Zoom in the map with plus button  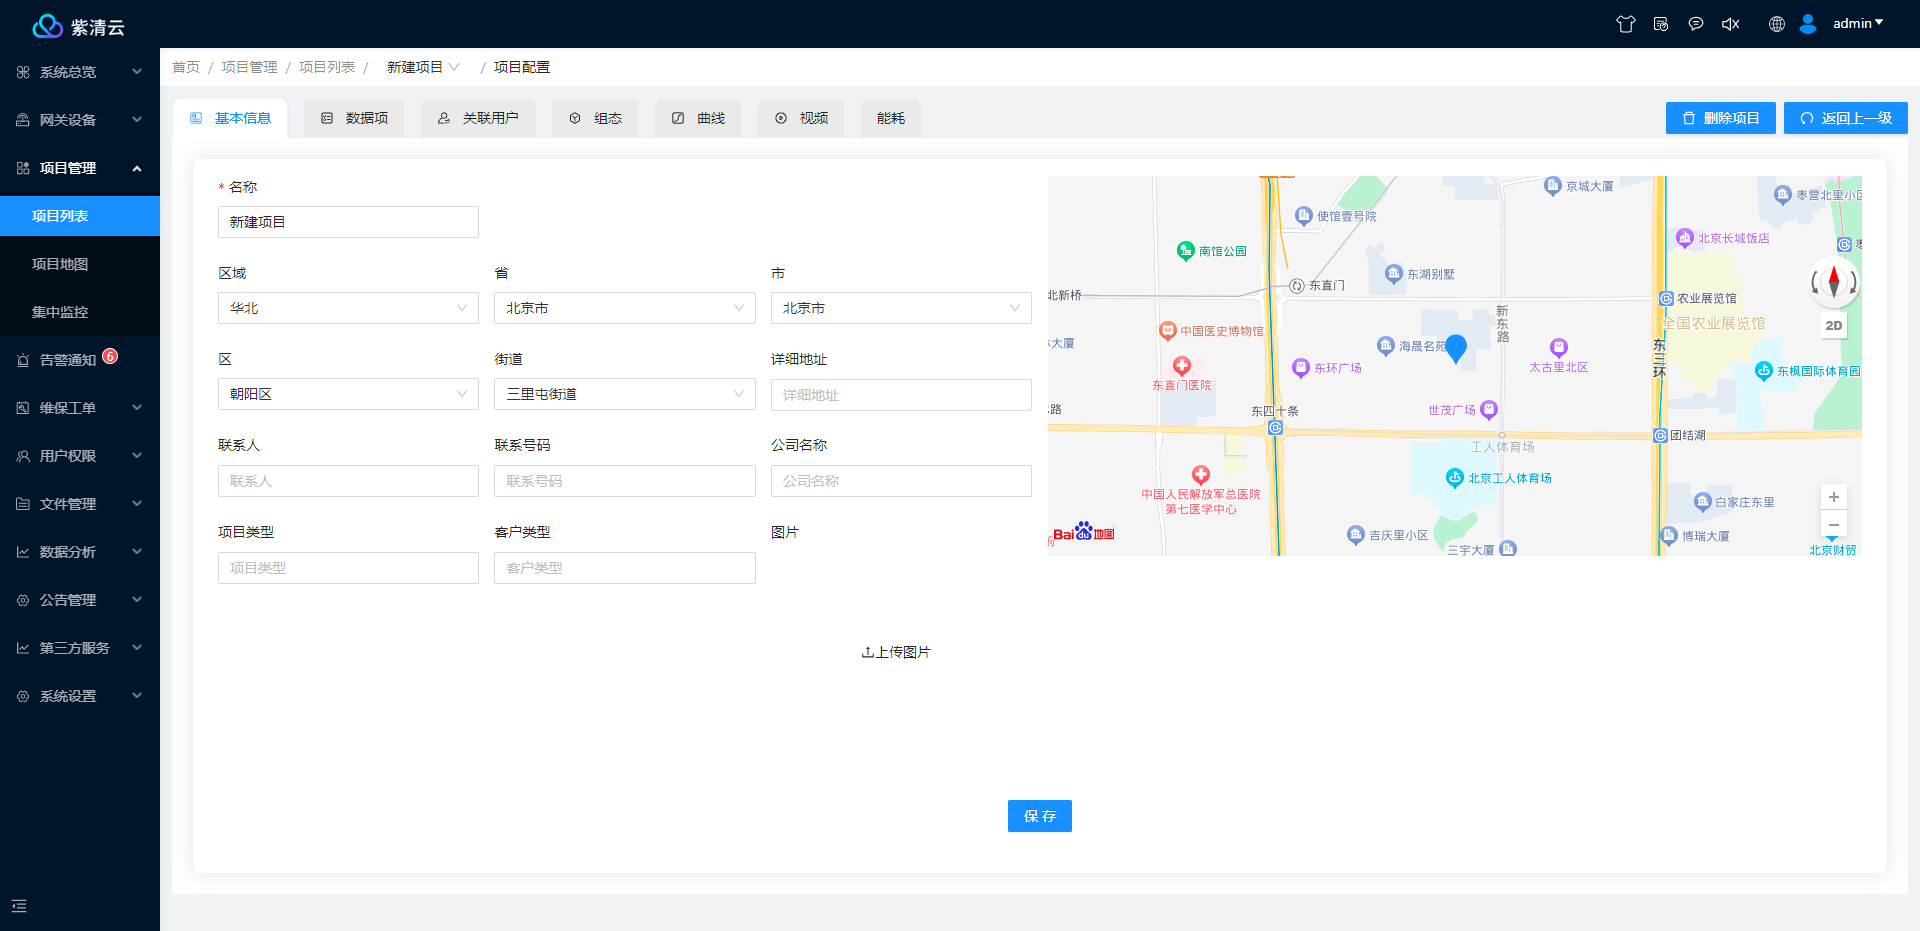tap(1834, 497)
